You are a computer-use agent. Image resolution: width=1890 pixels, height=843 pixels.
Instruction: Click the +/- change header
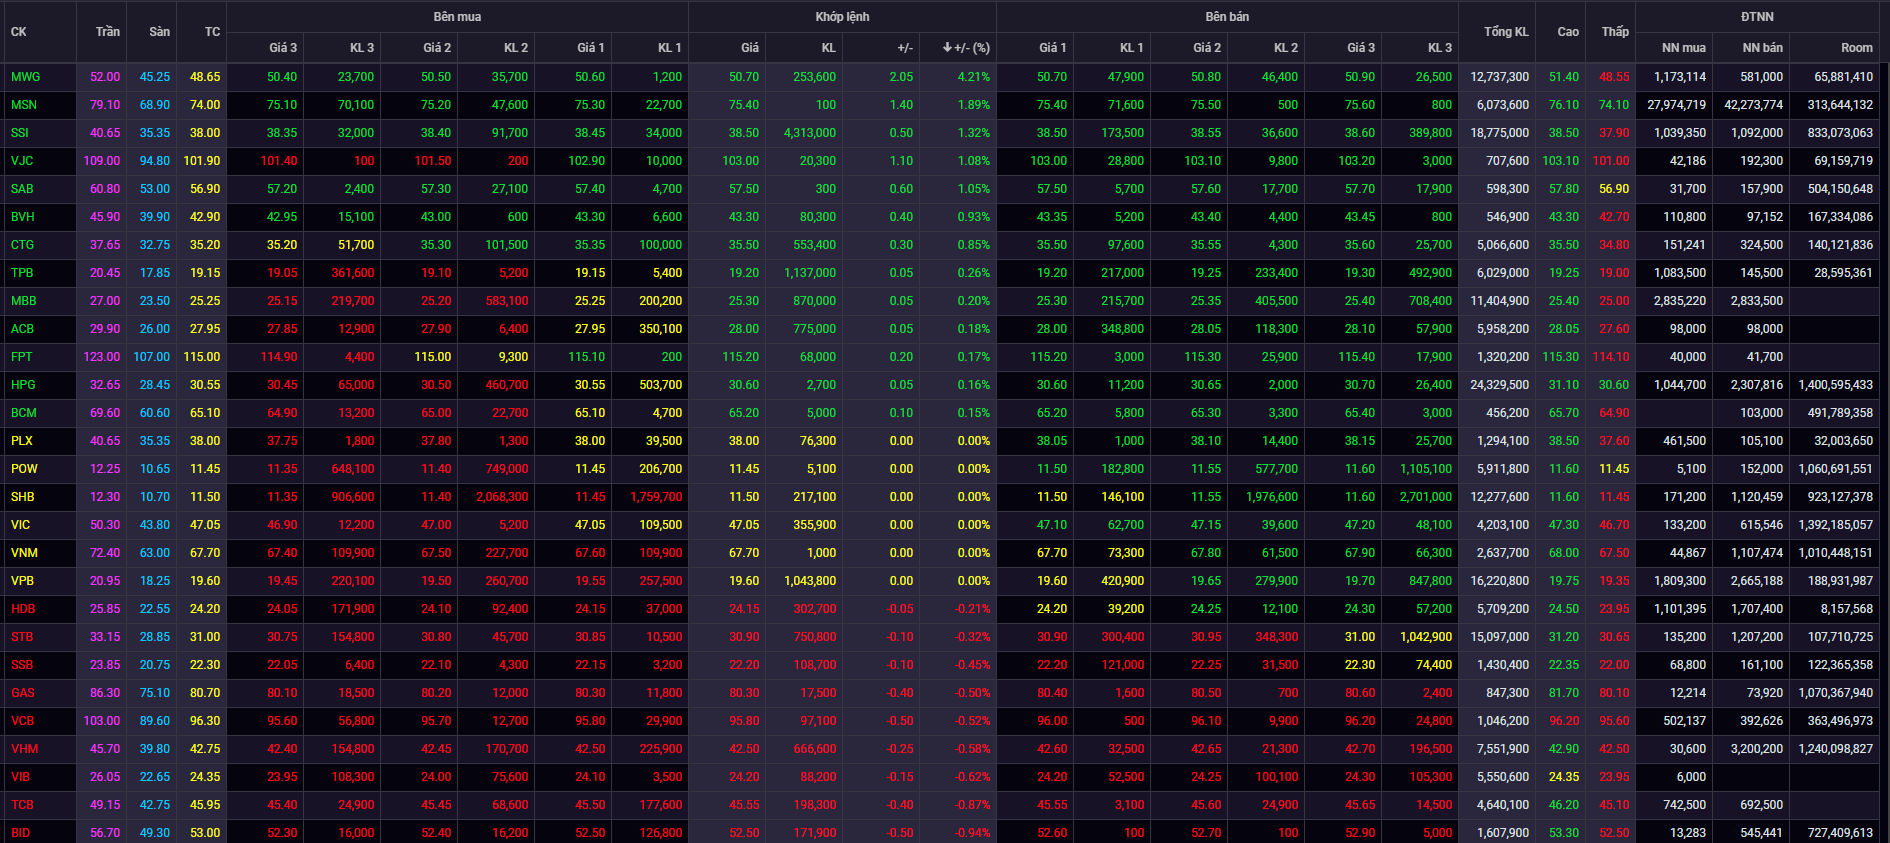pos(905,47)
